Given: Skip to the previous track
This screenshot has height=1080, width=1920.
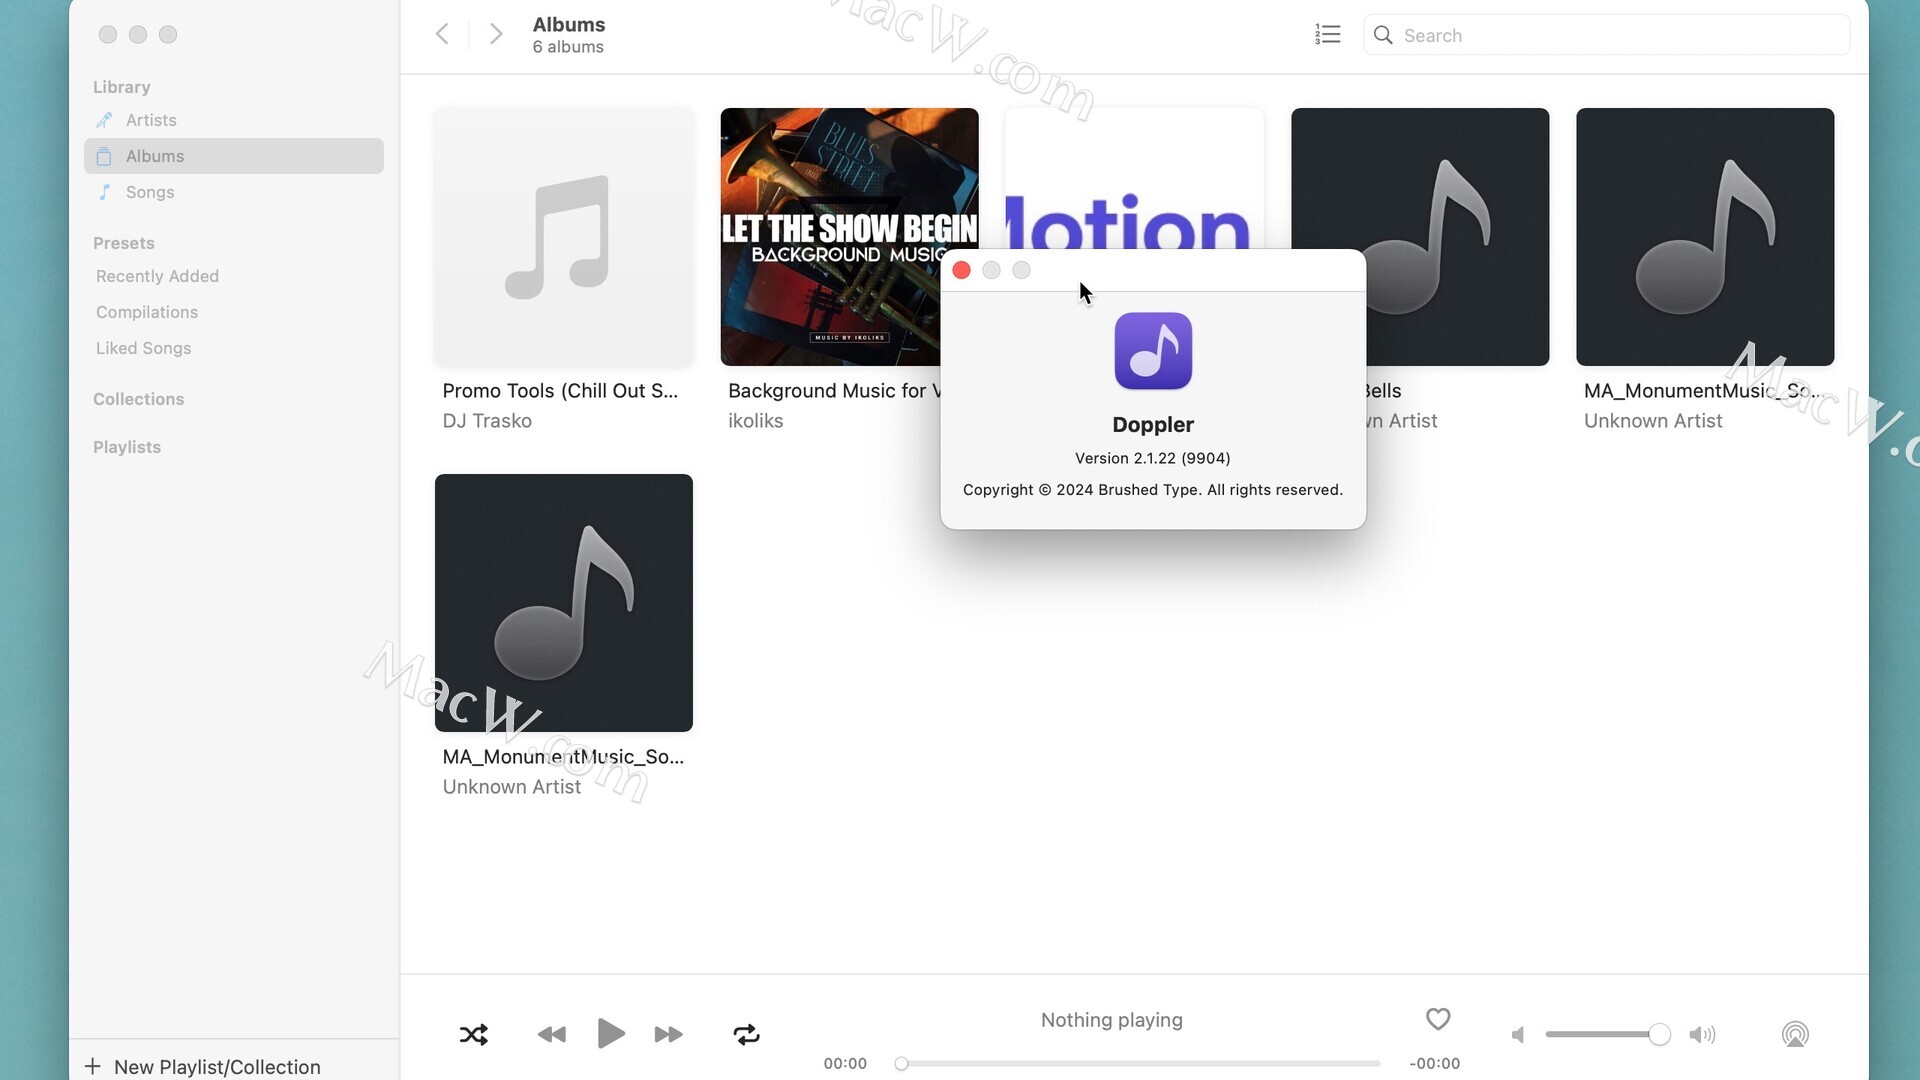Looking at the screenshot, I should (x=551, y=1034).
